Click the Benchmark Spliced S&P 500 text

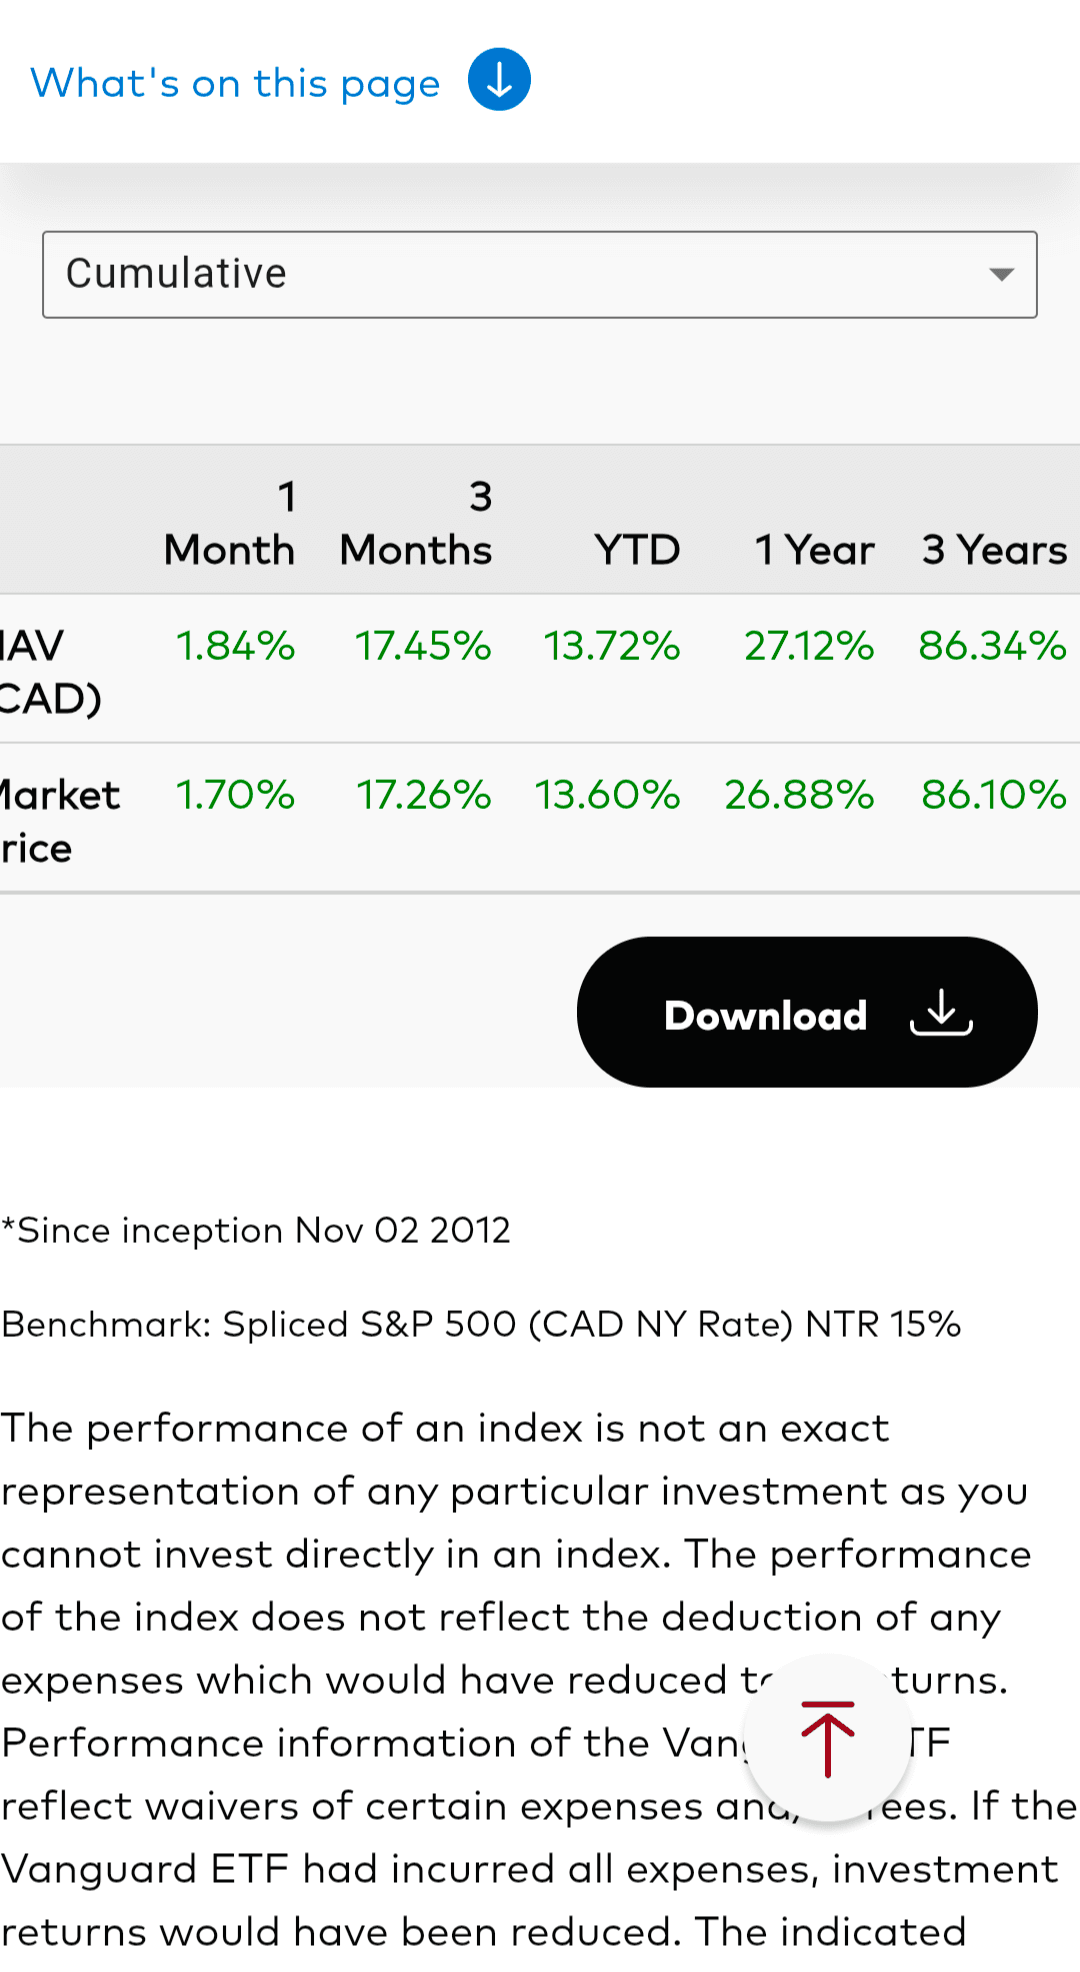[x=481, y=1324]
